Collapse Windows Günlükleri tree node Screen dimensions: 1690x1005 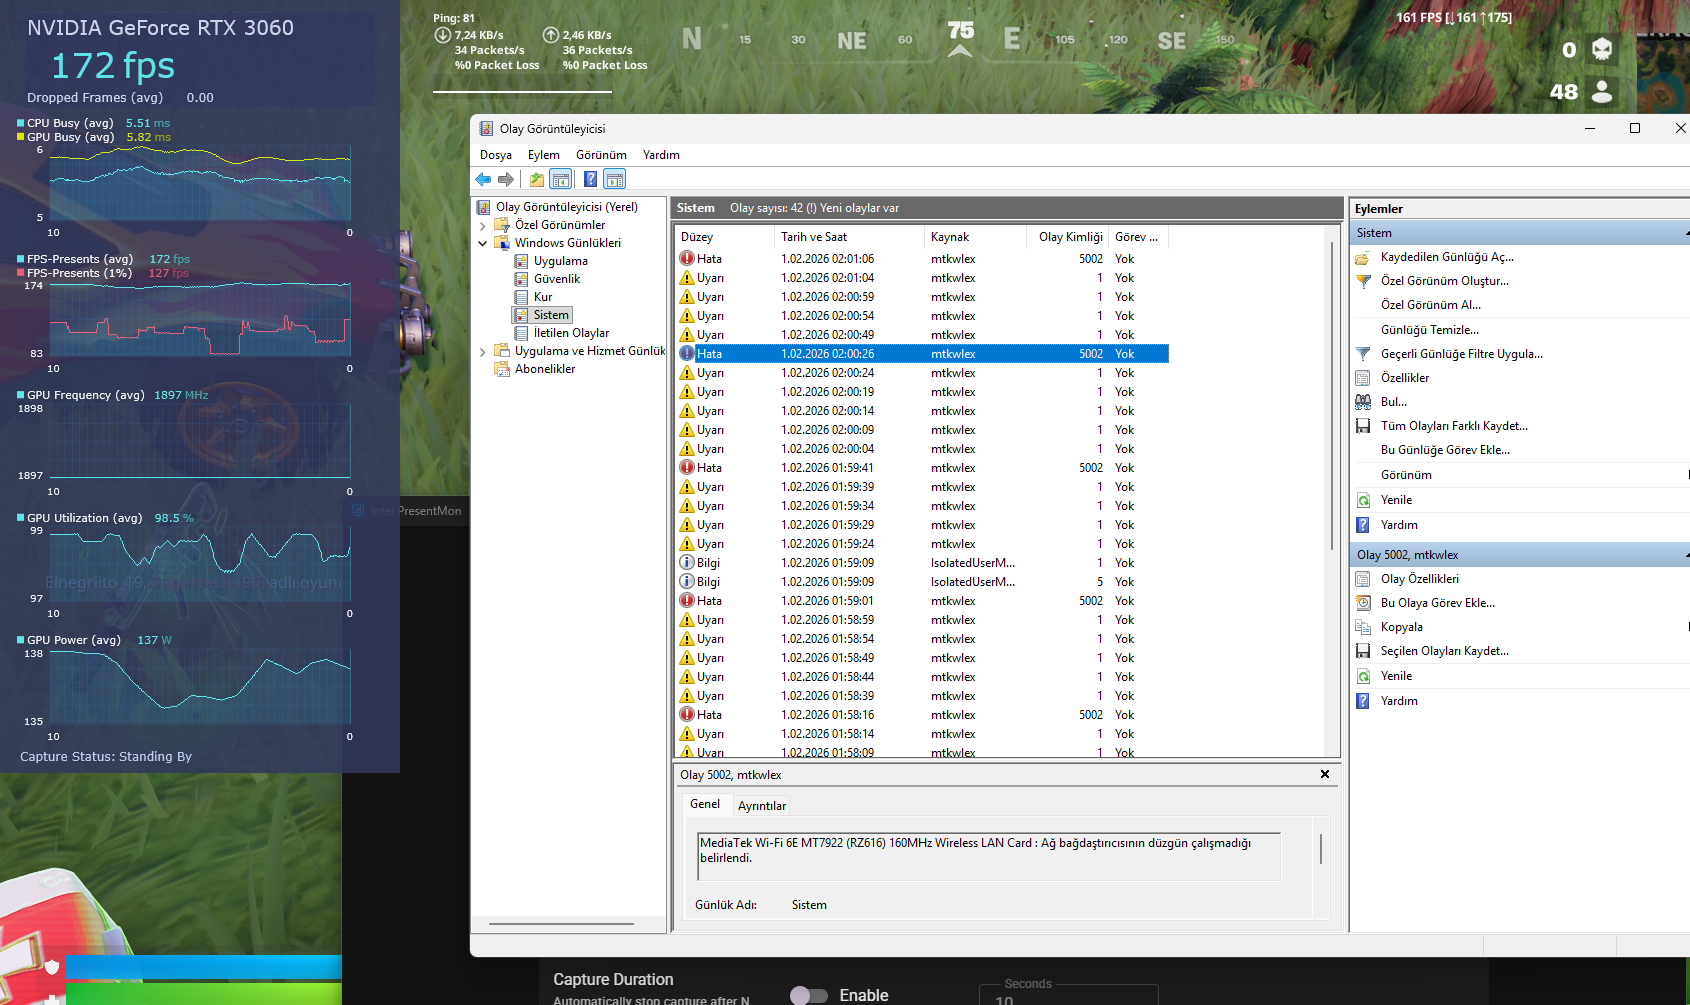click(x=483, y=243)
